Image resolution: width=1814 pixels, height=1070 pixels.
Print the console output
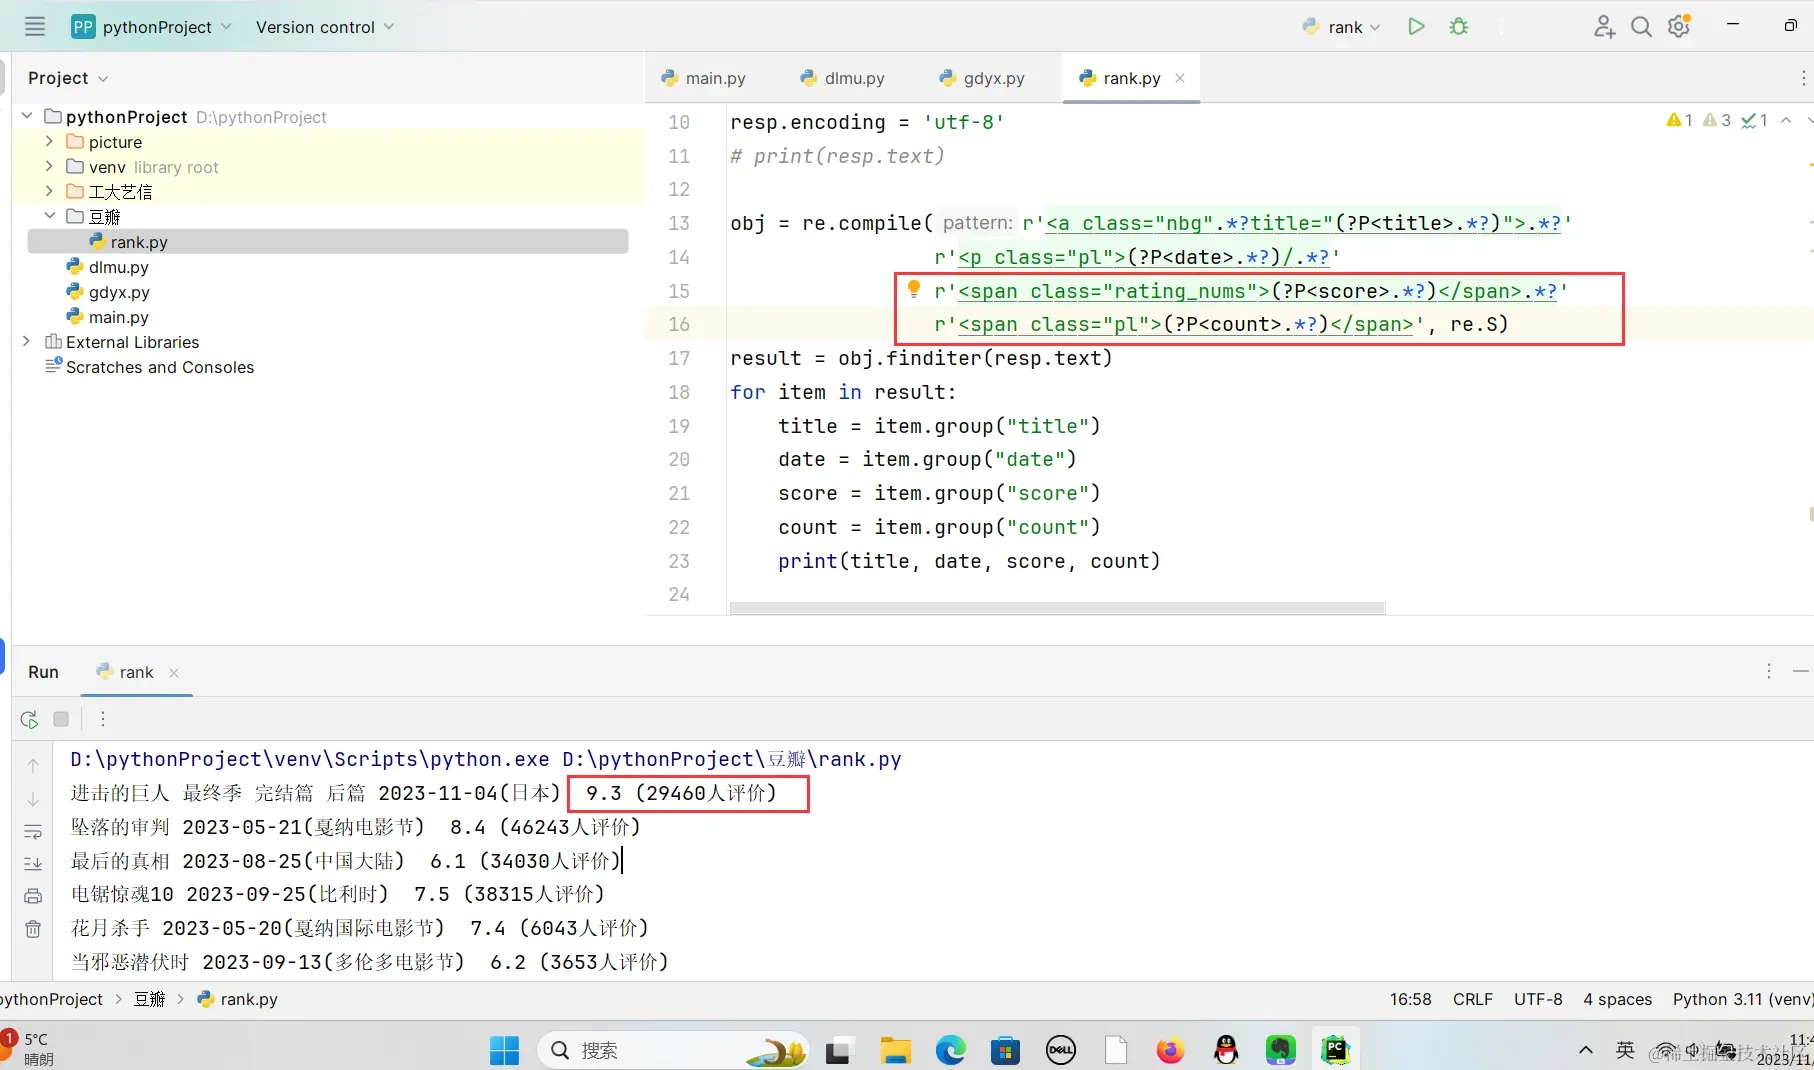[33, 896]
